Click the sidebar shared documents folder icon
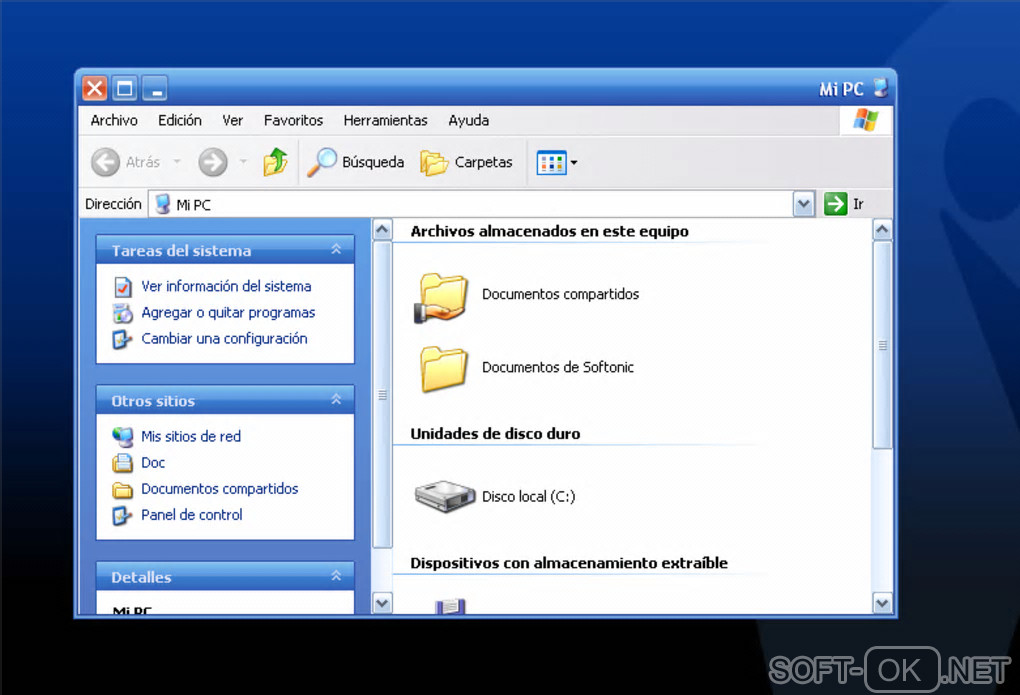The width and height of the screenshot is (1020, 695). pos(122,489)
